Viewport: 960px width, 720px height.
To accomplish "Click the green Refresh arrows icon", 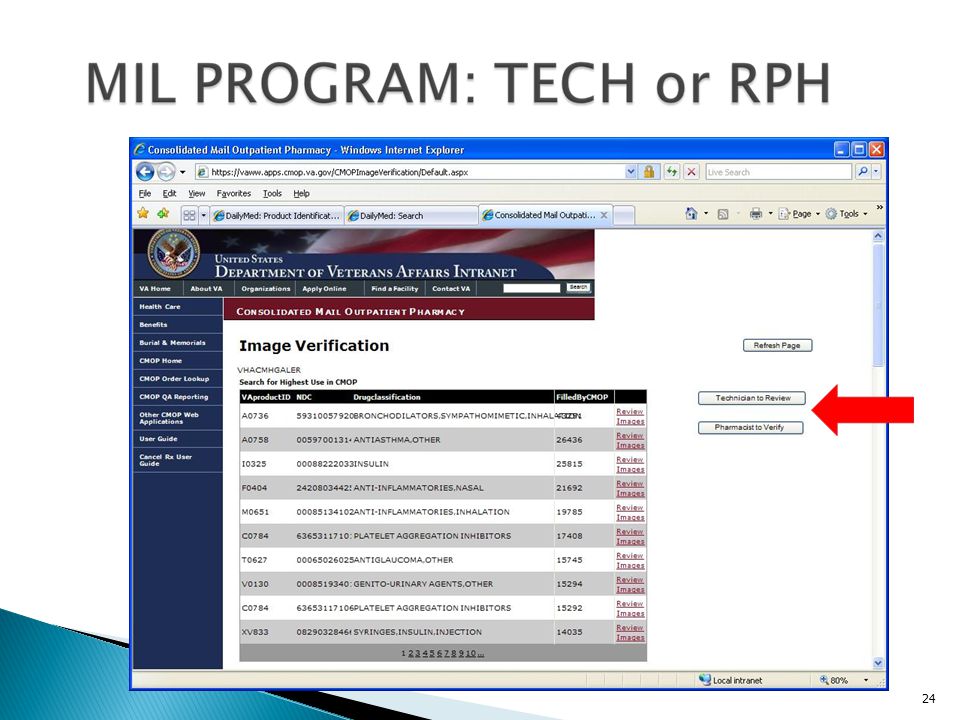I will [672, 172].
